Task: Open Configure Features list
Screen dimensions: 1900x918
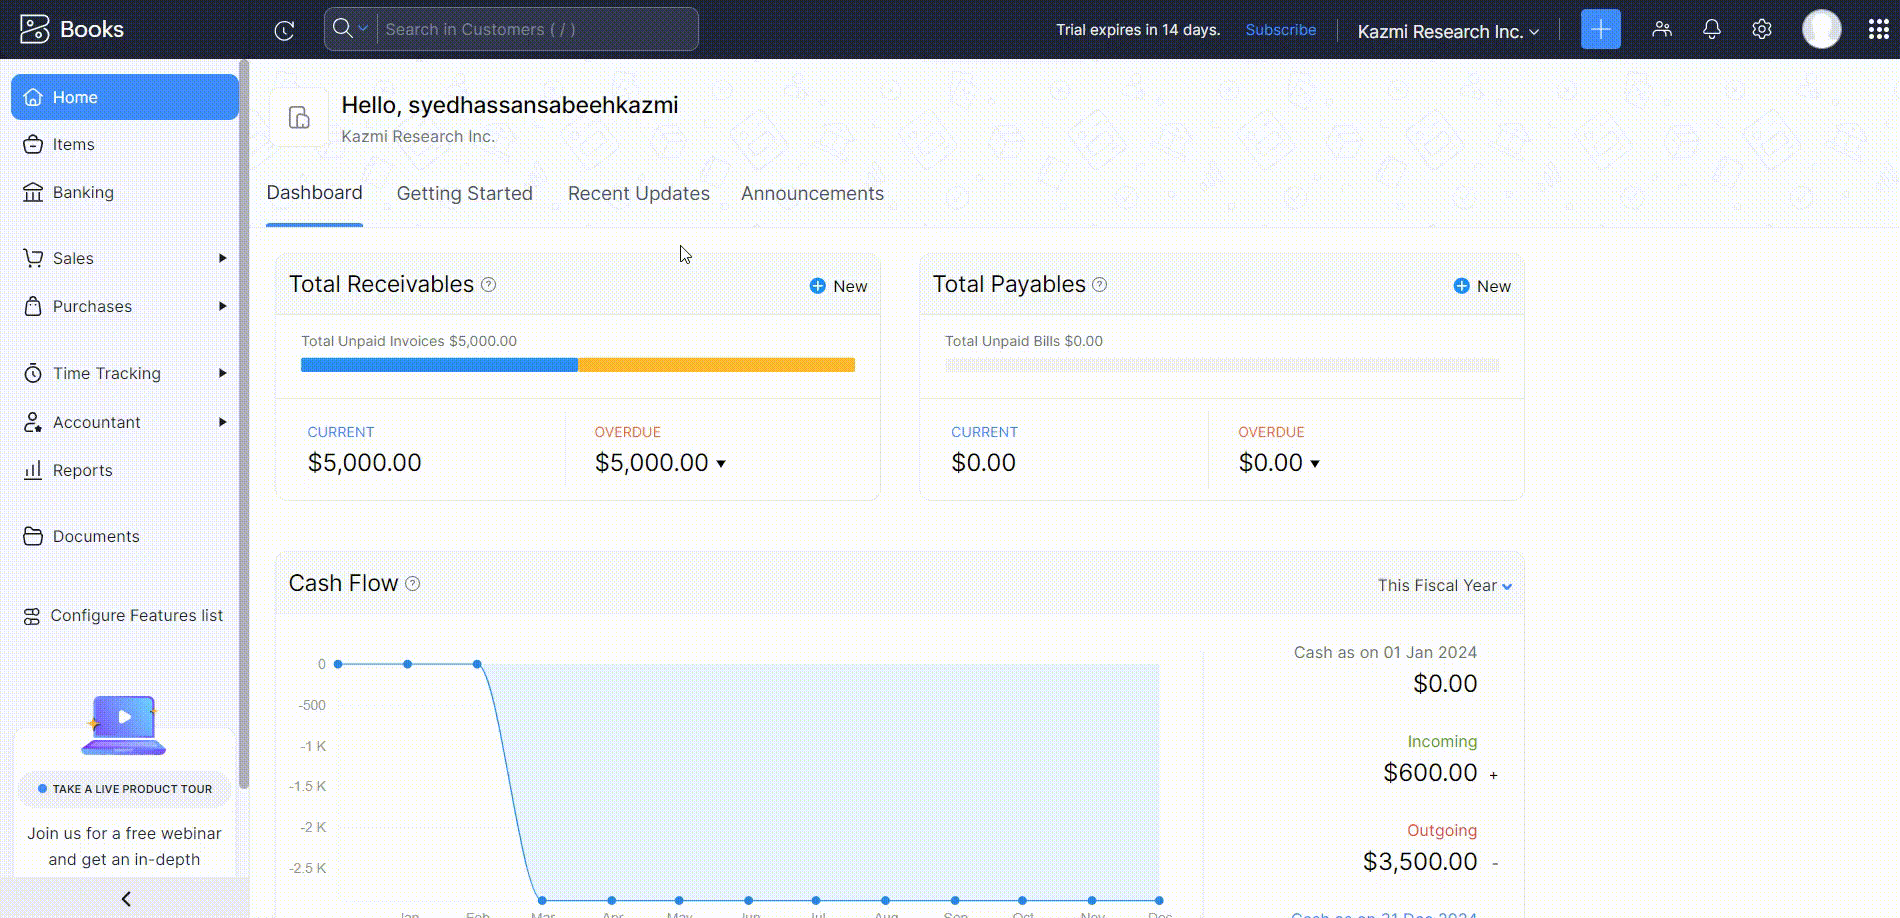Action: point(125,615)
